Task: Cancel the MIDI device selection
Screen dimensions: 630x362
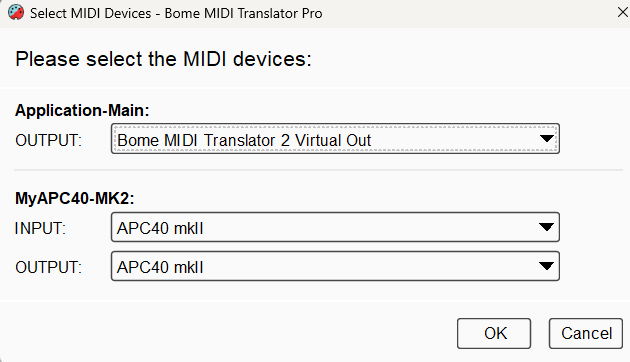Action: pyautogui.click(x=586, y=333)
